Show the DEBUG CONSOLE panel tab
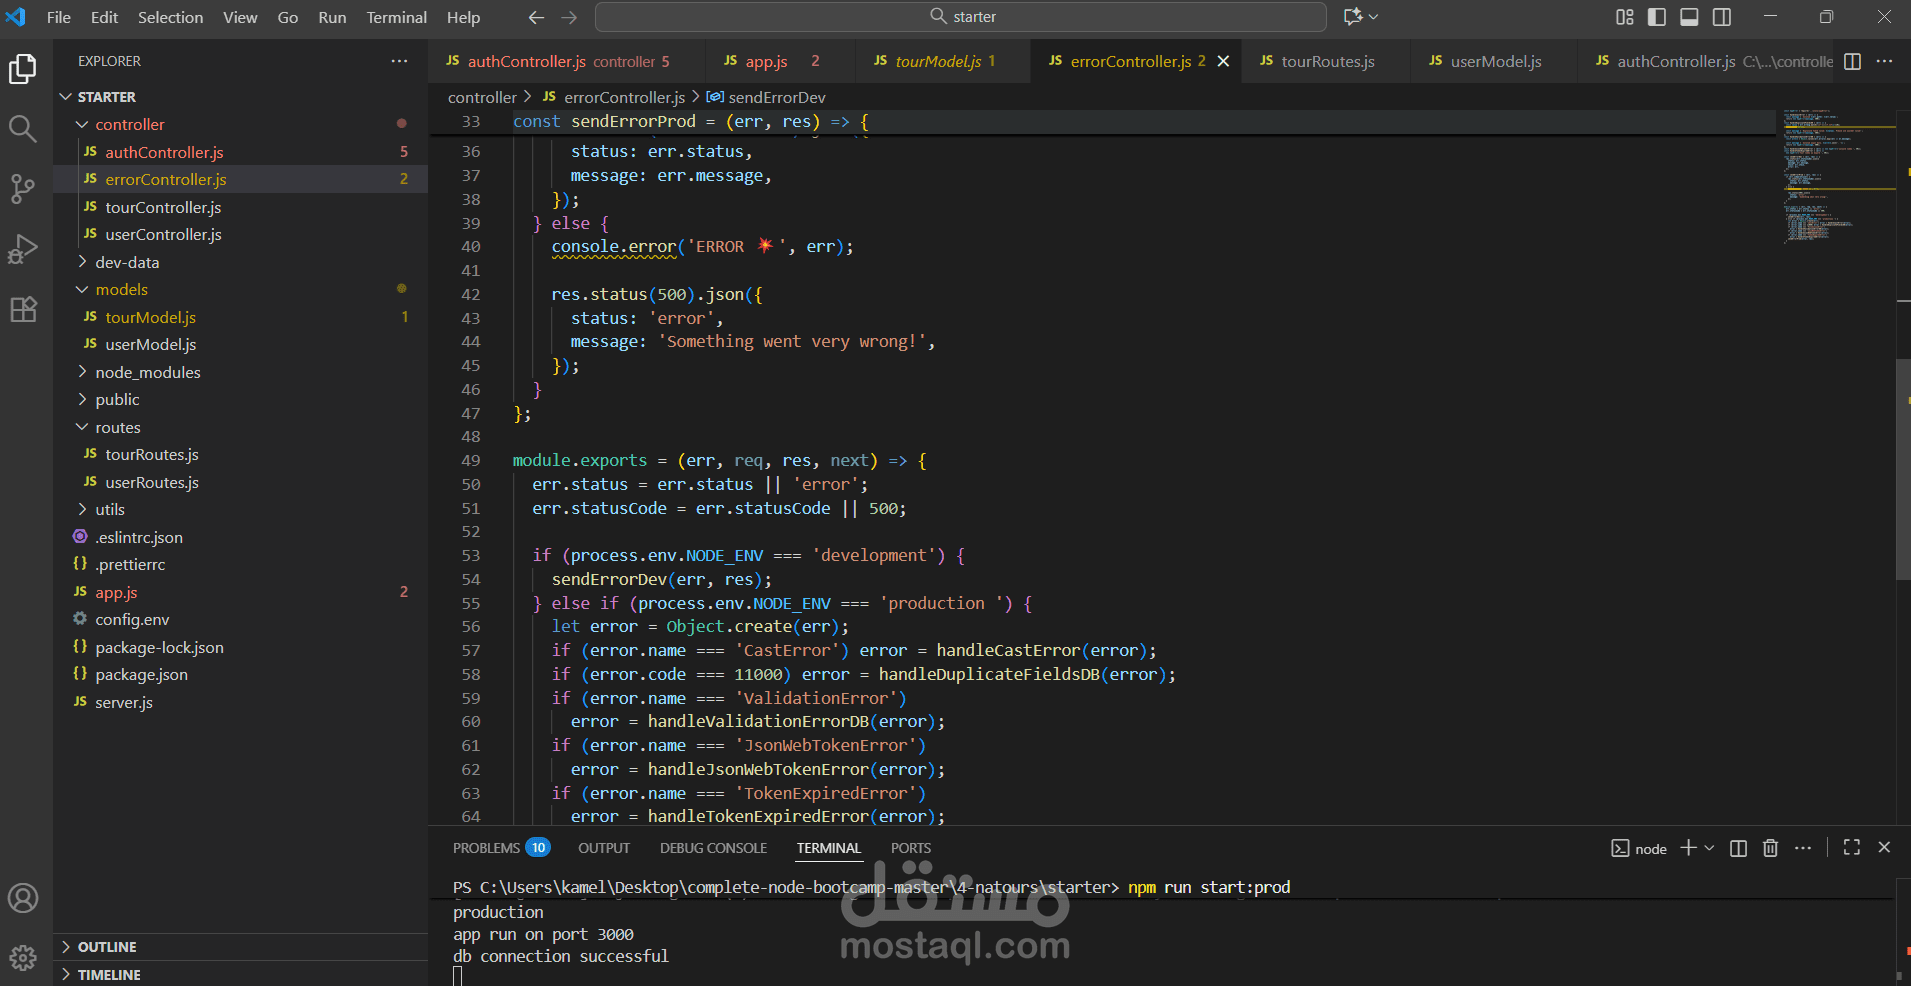The height and width of the screenshot is (986, 1911). click(714, 848)
